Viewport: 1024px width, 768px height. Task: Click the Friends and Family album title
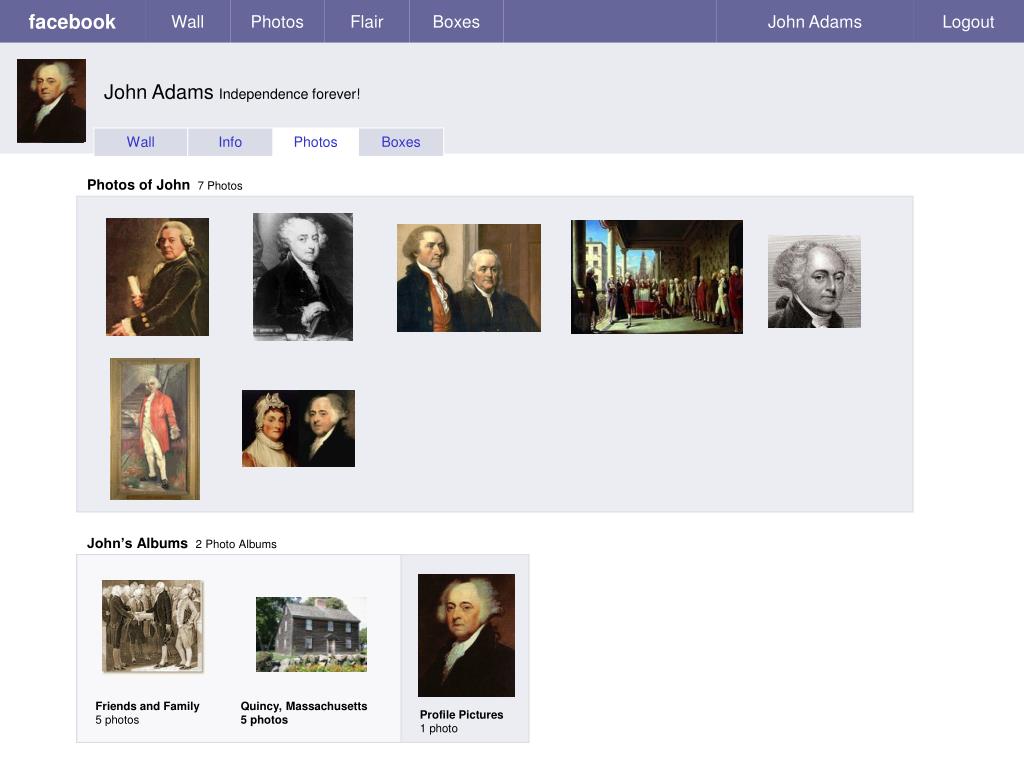[x=148, y=706]
